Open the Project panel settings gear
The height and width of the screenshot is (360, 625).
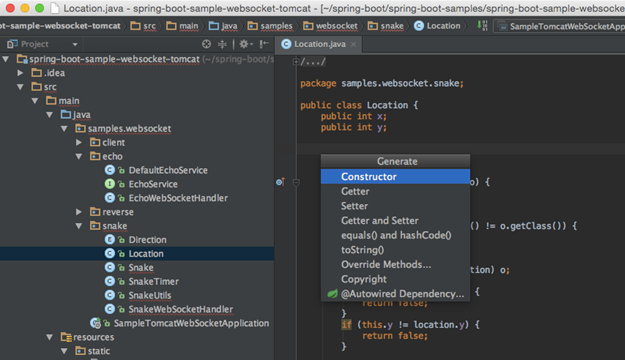click(x=245, y=44)
